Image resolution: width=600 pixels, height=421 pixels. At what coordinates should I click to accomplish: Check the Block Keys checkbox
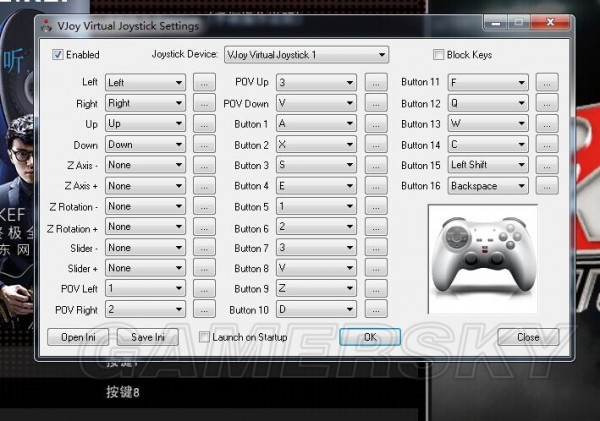[x=438, y=55]
